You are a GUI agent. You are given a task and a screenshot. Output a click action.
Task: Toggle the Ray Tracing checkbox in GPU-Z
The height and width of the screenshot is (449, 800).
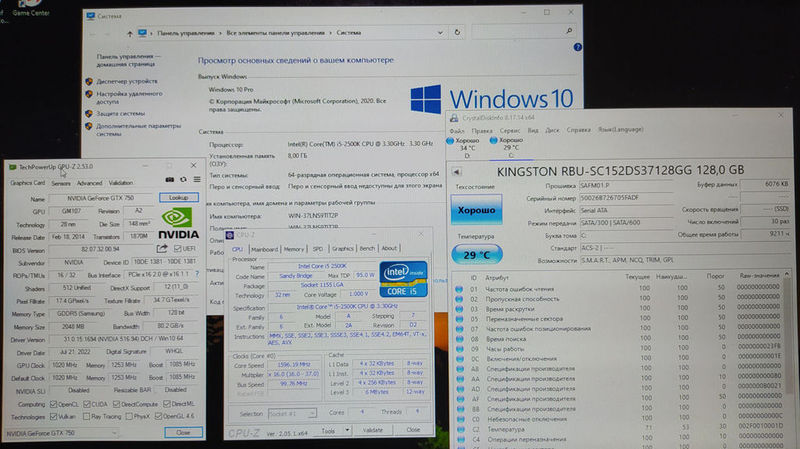[x=86, y=416]
